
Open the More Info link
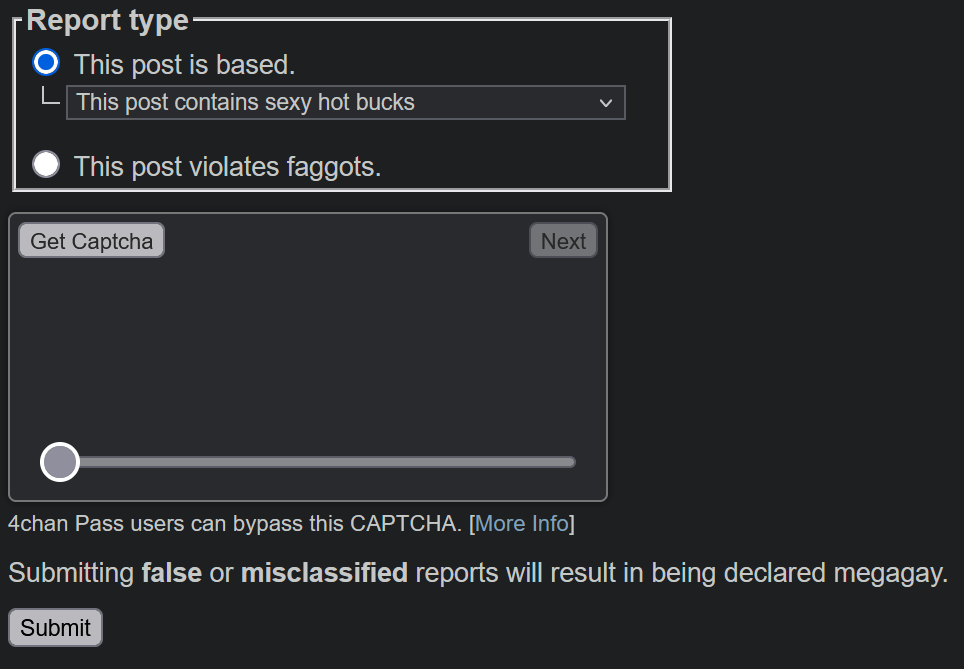(x=521, y=523)
